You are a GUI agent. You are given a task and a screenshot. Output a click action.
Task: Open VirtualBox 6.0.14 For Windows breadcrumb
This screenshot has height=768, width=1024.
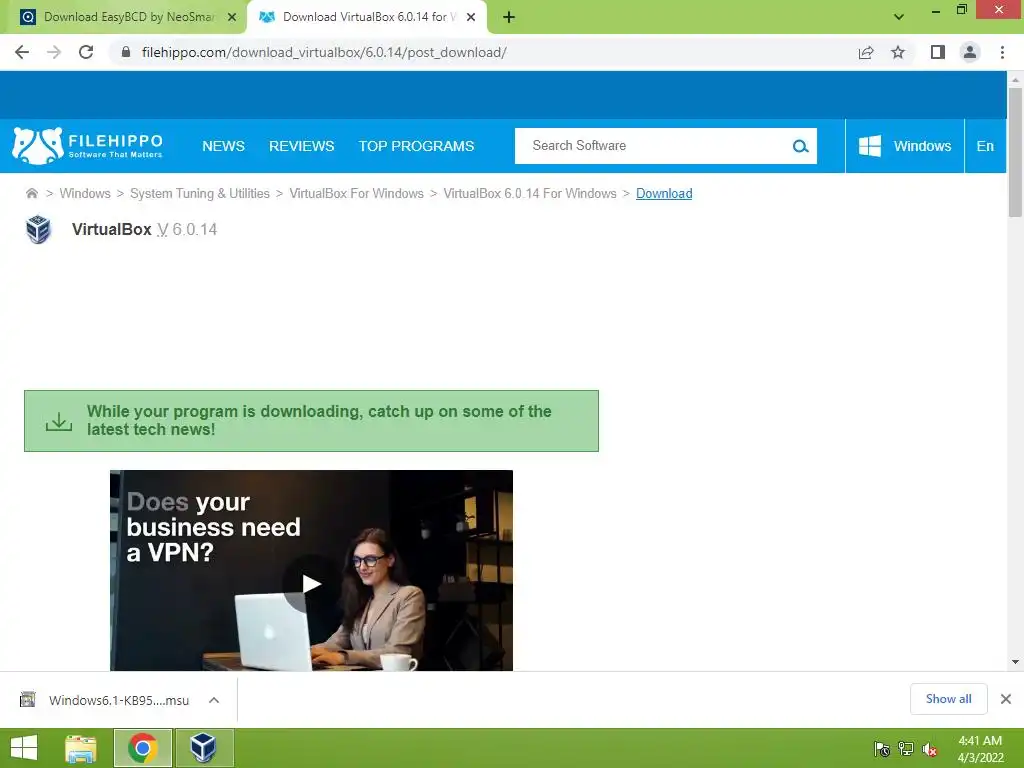530,193
